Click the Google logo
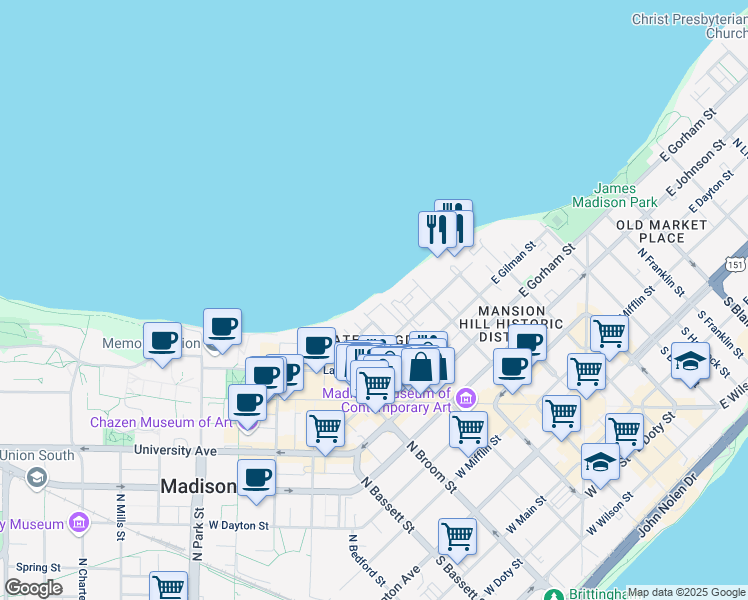 34,588
